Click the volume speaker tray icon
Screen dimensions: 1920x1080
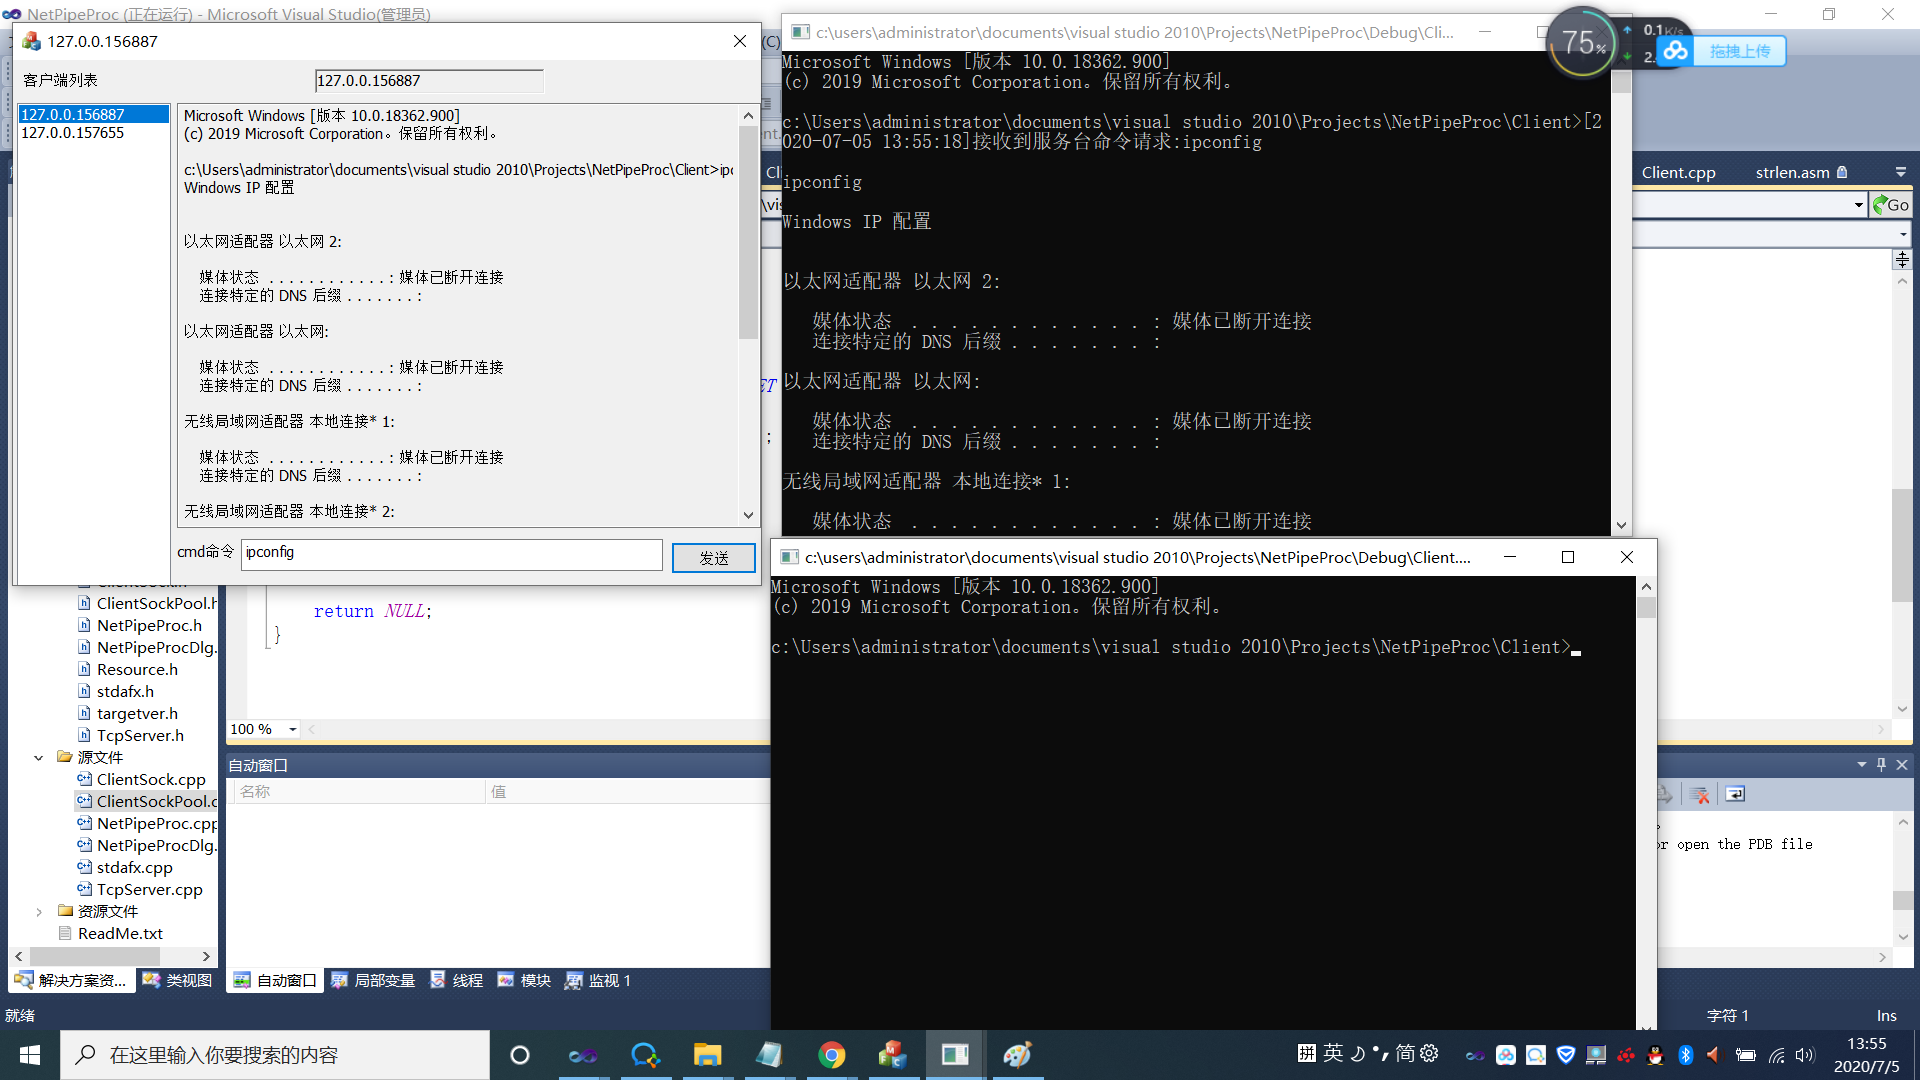coord(1805,1055)
